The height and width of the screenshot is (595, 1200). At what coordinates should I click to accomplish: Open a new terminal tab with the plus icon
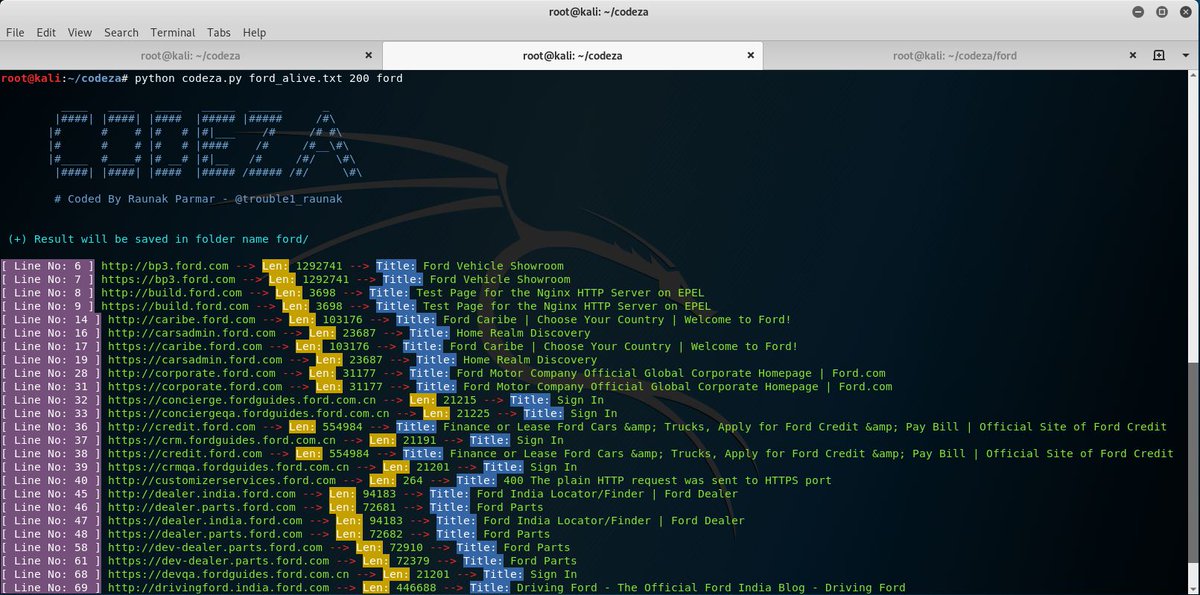point(1159,55)
